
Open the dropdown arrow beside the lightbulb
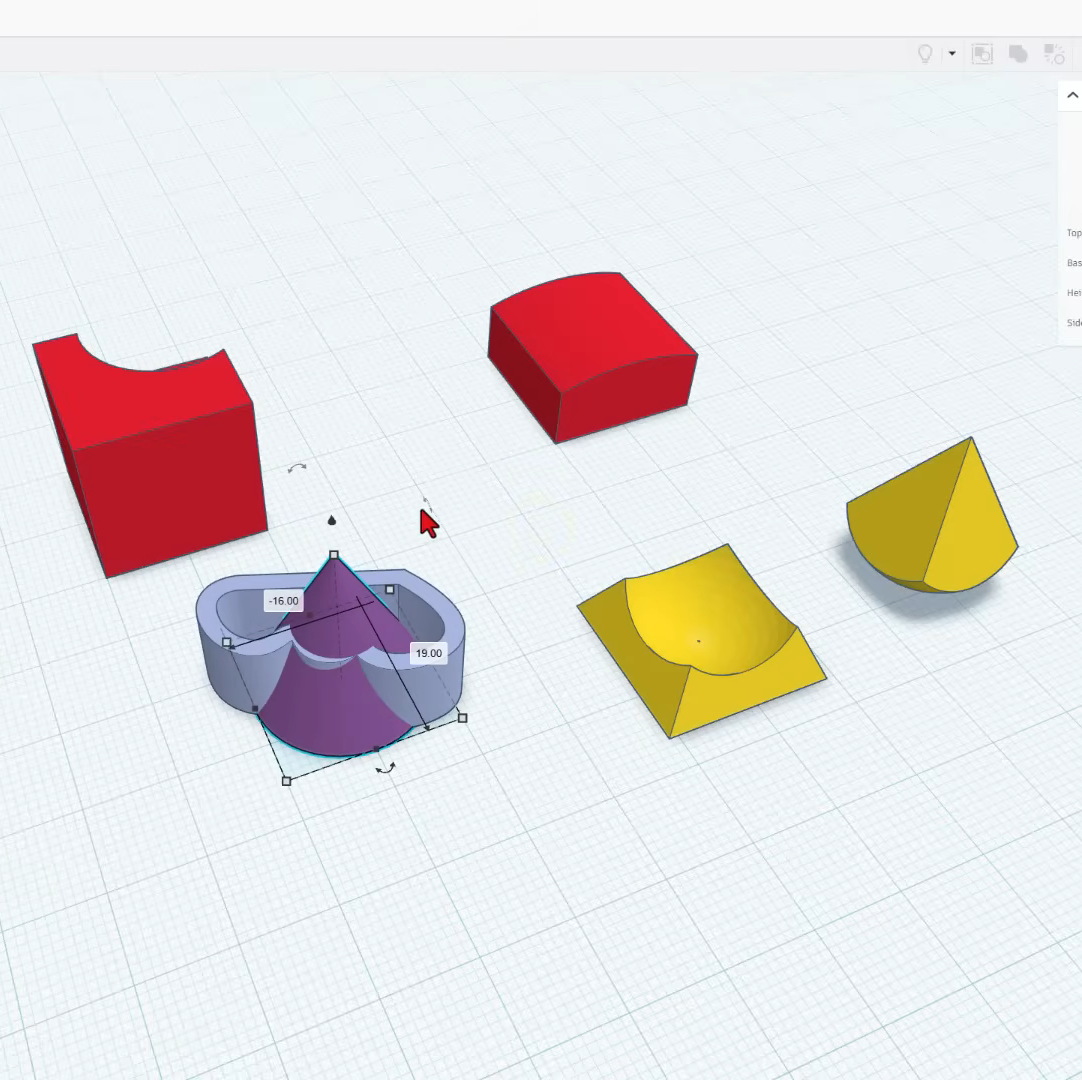click(x=952, y=54)
